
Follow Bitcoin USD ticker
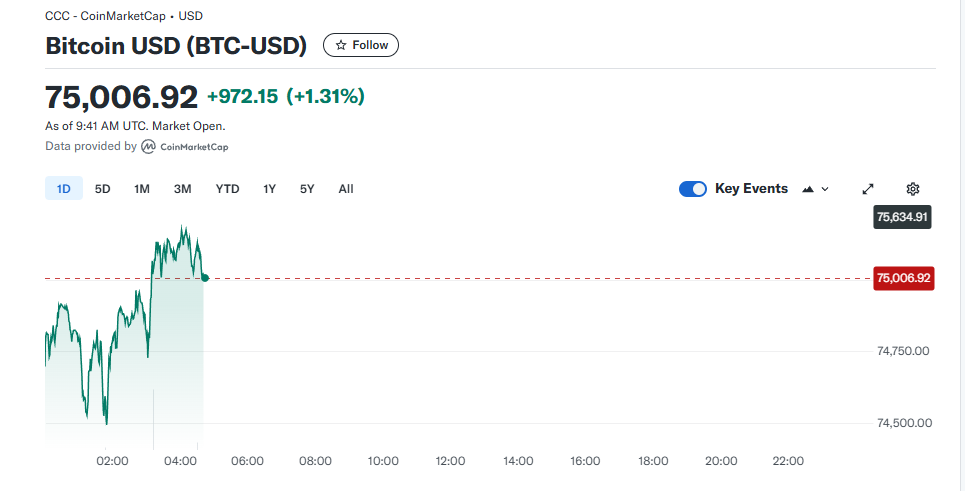click(361, 46)
